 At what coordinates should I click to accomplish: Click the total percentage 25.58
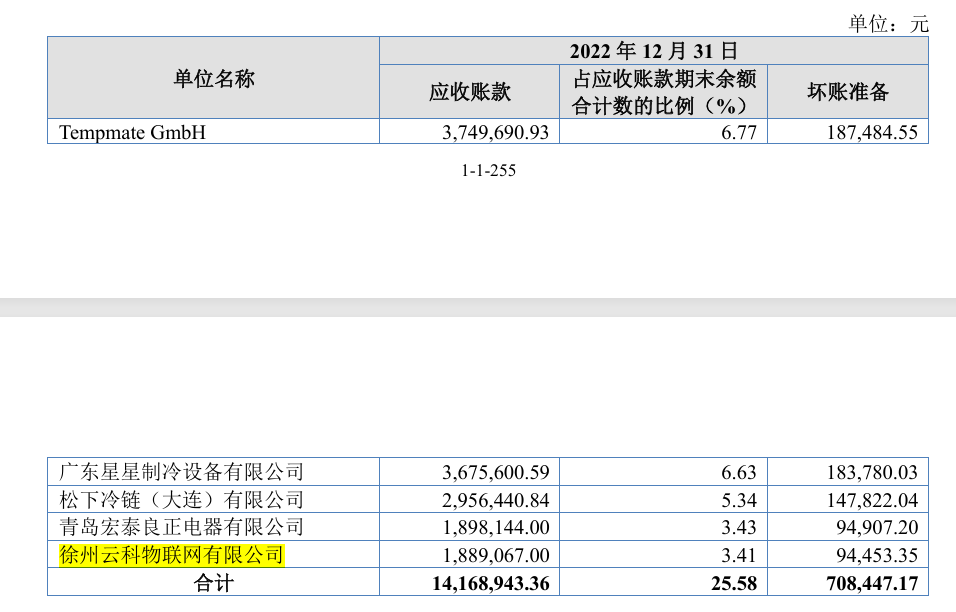(x=733, y=583)
